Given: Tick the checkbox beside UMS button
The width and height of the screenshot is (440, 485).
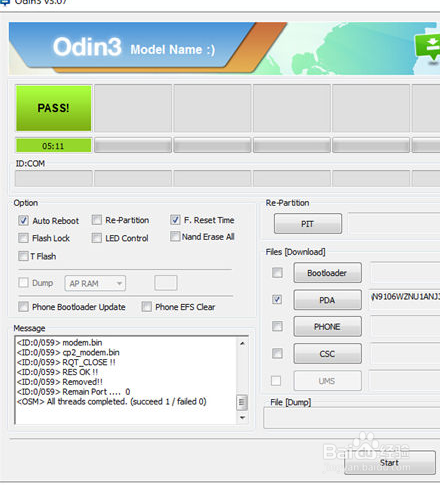Looking at the screenshot, I should (x=276, y=380).
